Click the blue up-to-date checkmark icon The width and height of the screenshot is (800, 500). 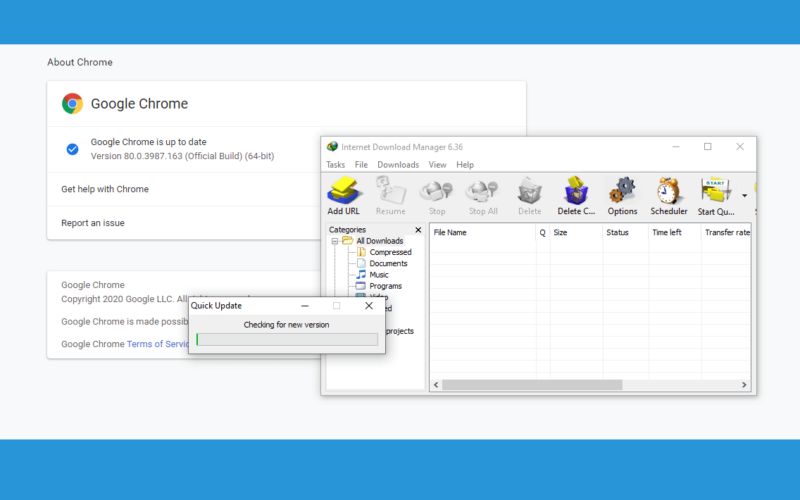72,149
